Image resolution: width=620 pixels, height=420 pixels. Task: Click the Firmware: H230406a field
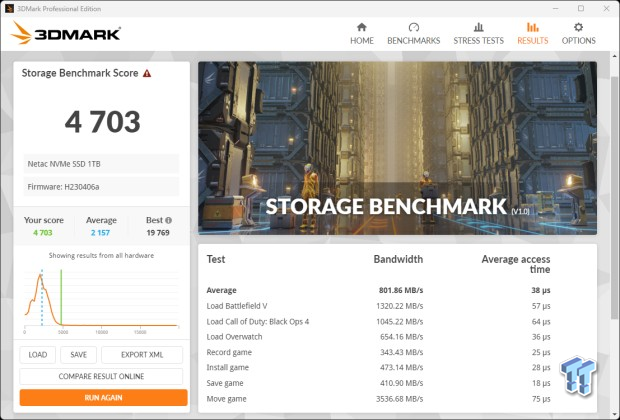click(x=101, y=187)
